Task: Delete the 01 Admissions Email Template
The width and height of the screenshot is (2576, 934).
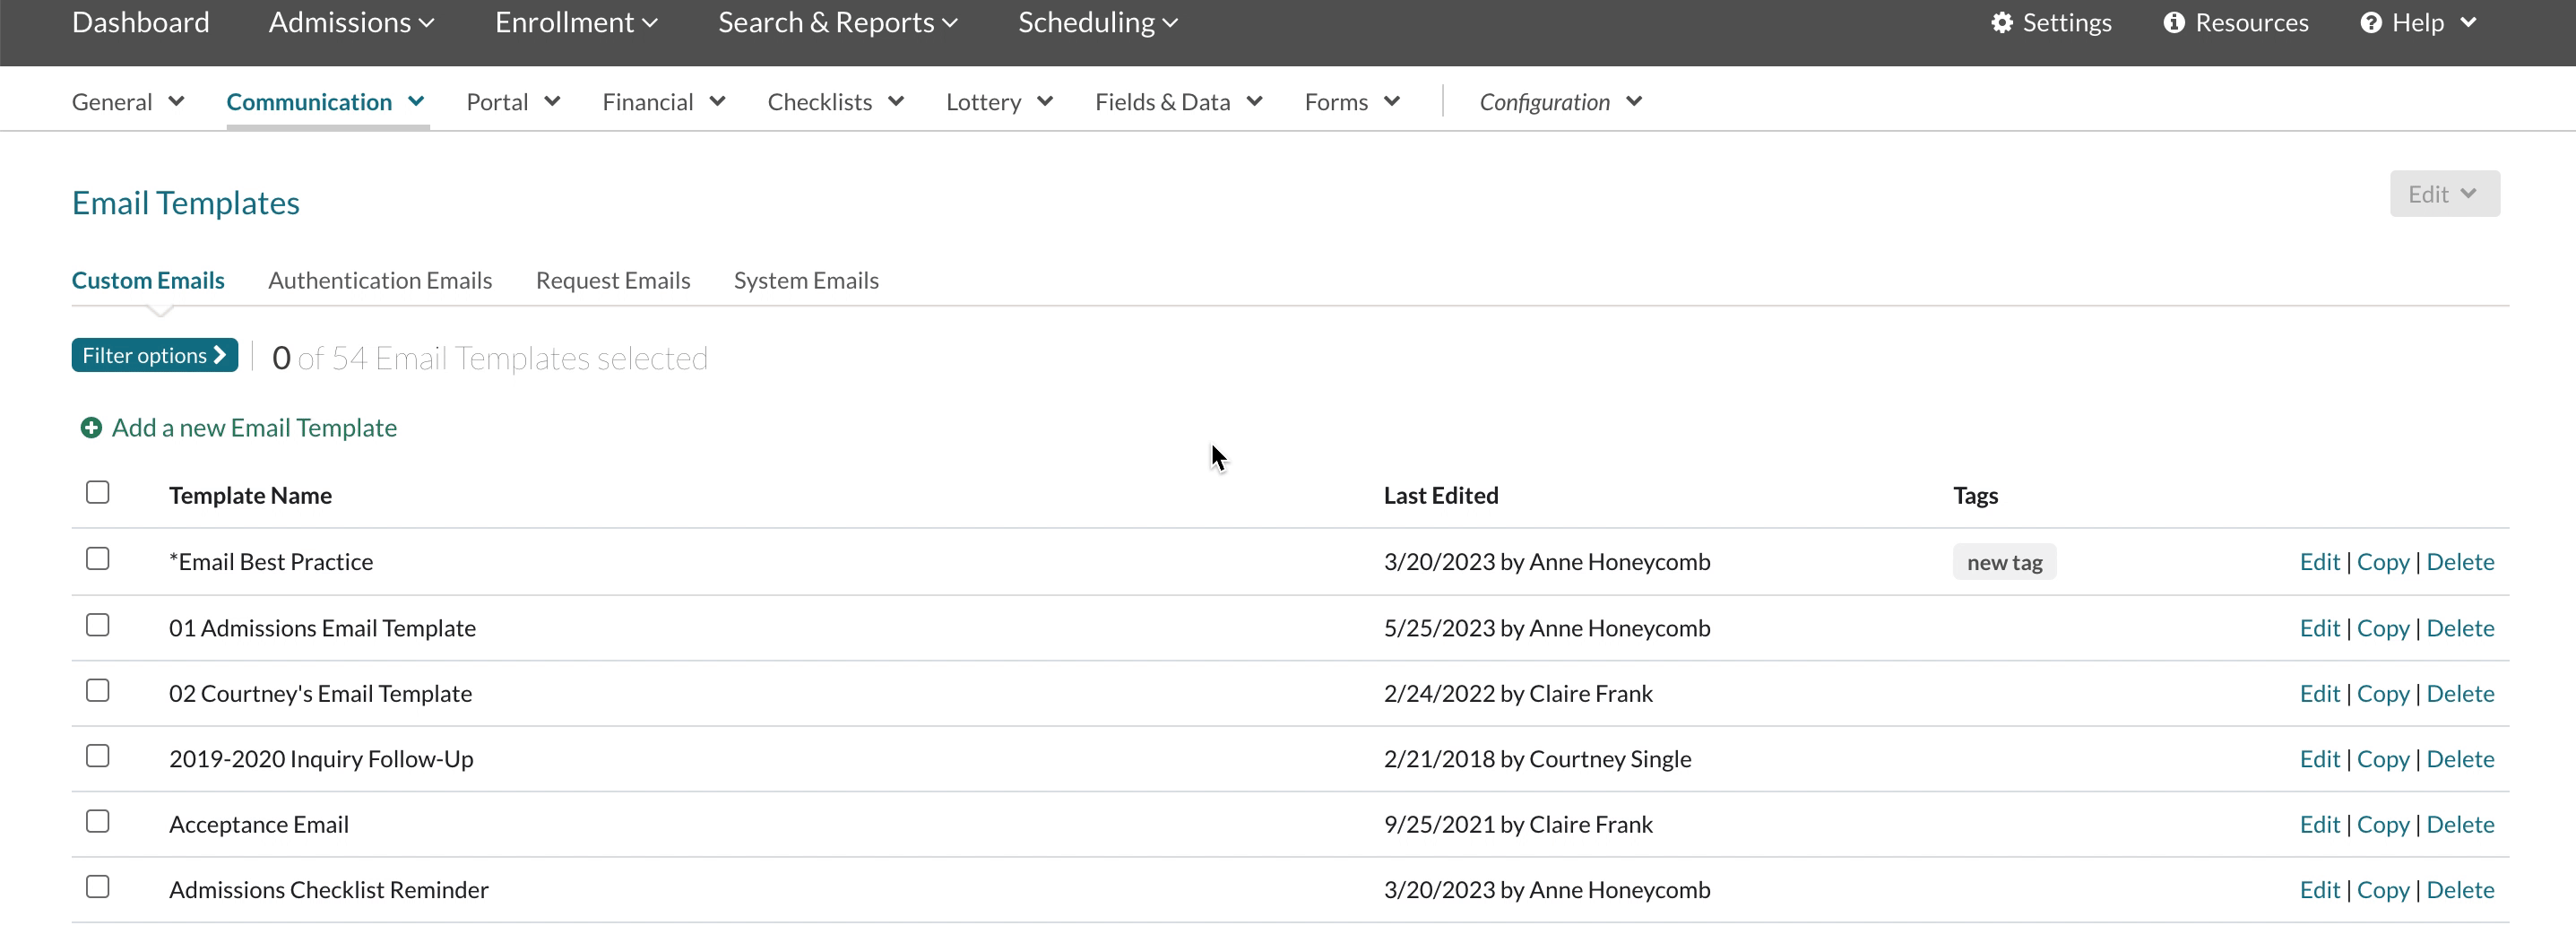Action: [2459, 628]
